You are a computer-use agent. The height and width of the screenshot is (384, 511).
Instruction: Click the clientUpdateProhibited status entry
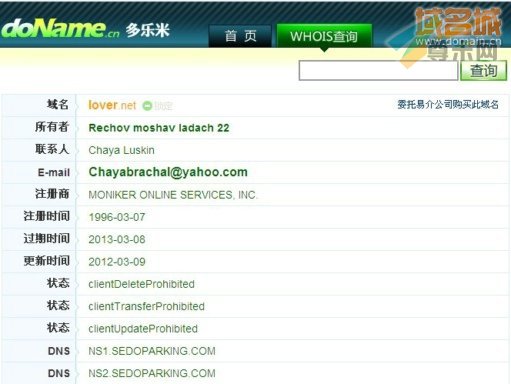pos(143,329)
